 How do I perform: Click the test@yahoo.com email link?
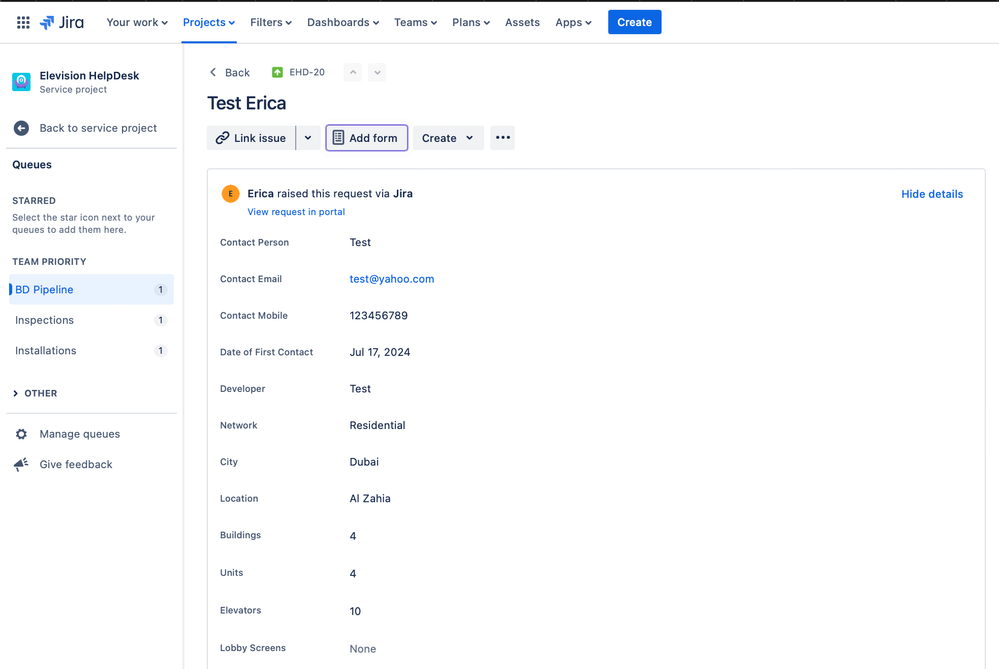pyautogui.click(x=392, y=278)
